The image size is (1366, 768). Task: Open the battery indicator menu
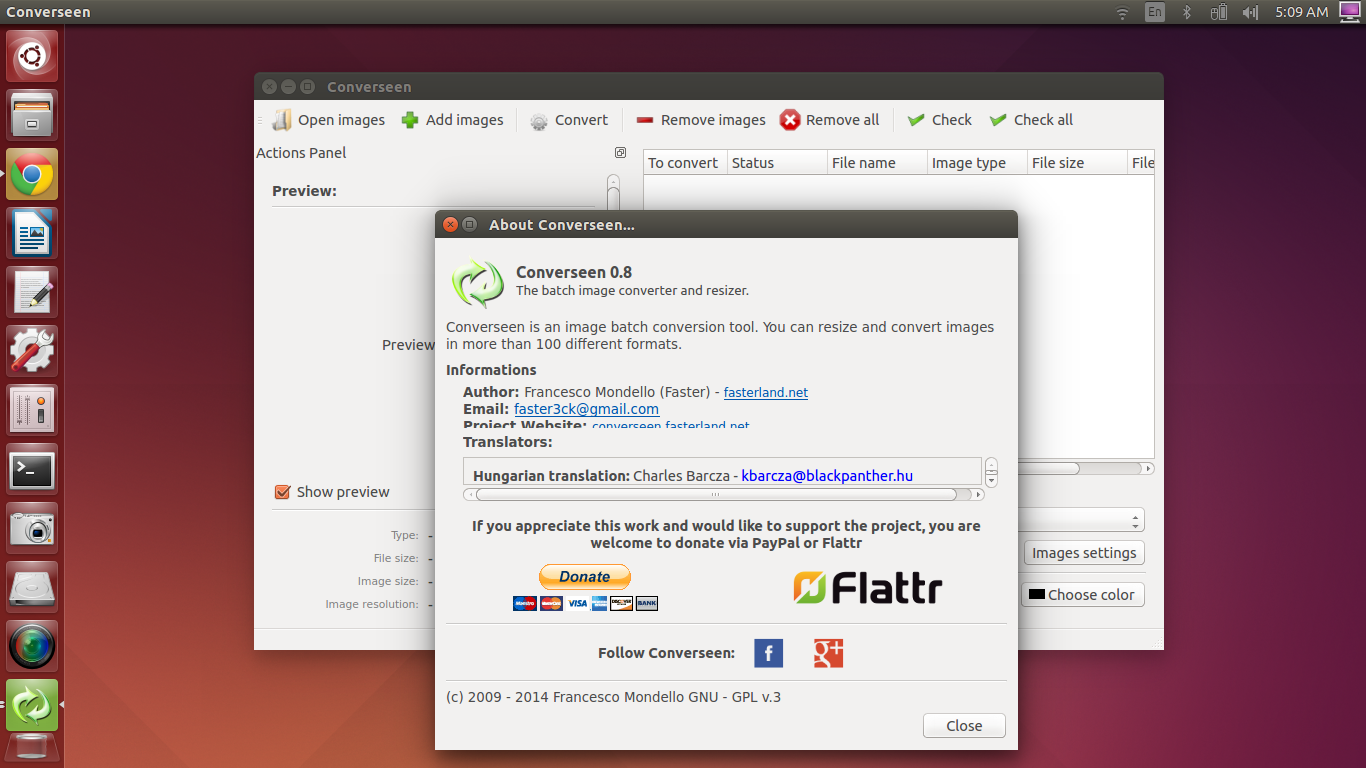coord(1218,12)
